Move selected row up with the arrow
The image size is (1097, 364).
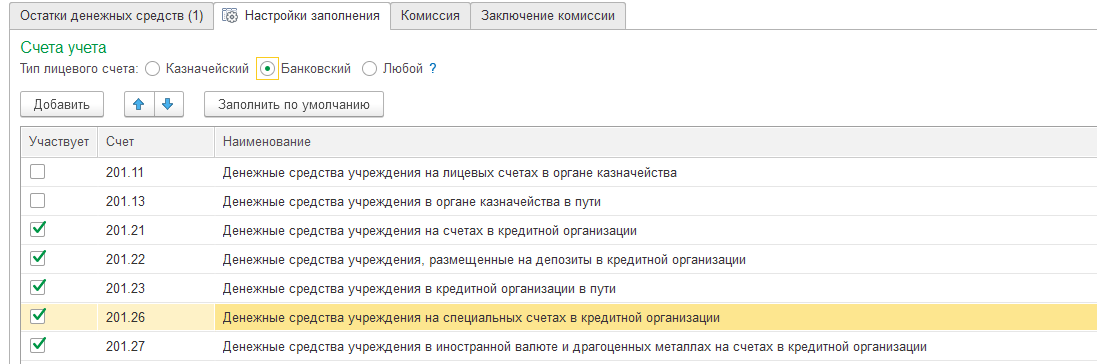(x=139, y=104)
